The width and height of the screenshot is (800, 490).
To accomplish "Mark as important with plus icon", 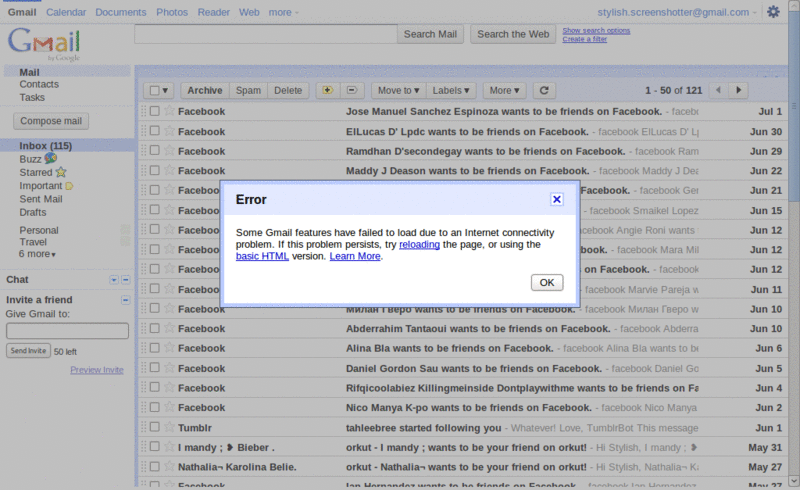I will click(x=328, y=90).
